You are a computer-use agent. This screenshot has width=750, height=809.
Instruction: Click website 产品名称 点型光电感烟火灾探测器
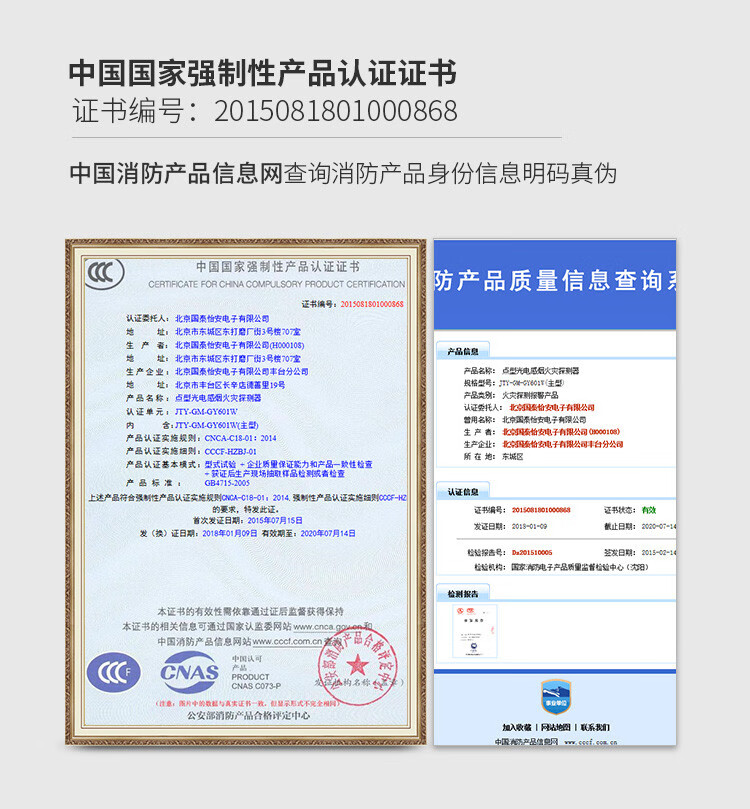(541, 370)
